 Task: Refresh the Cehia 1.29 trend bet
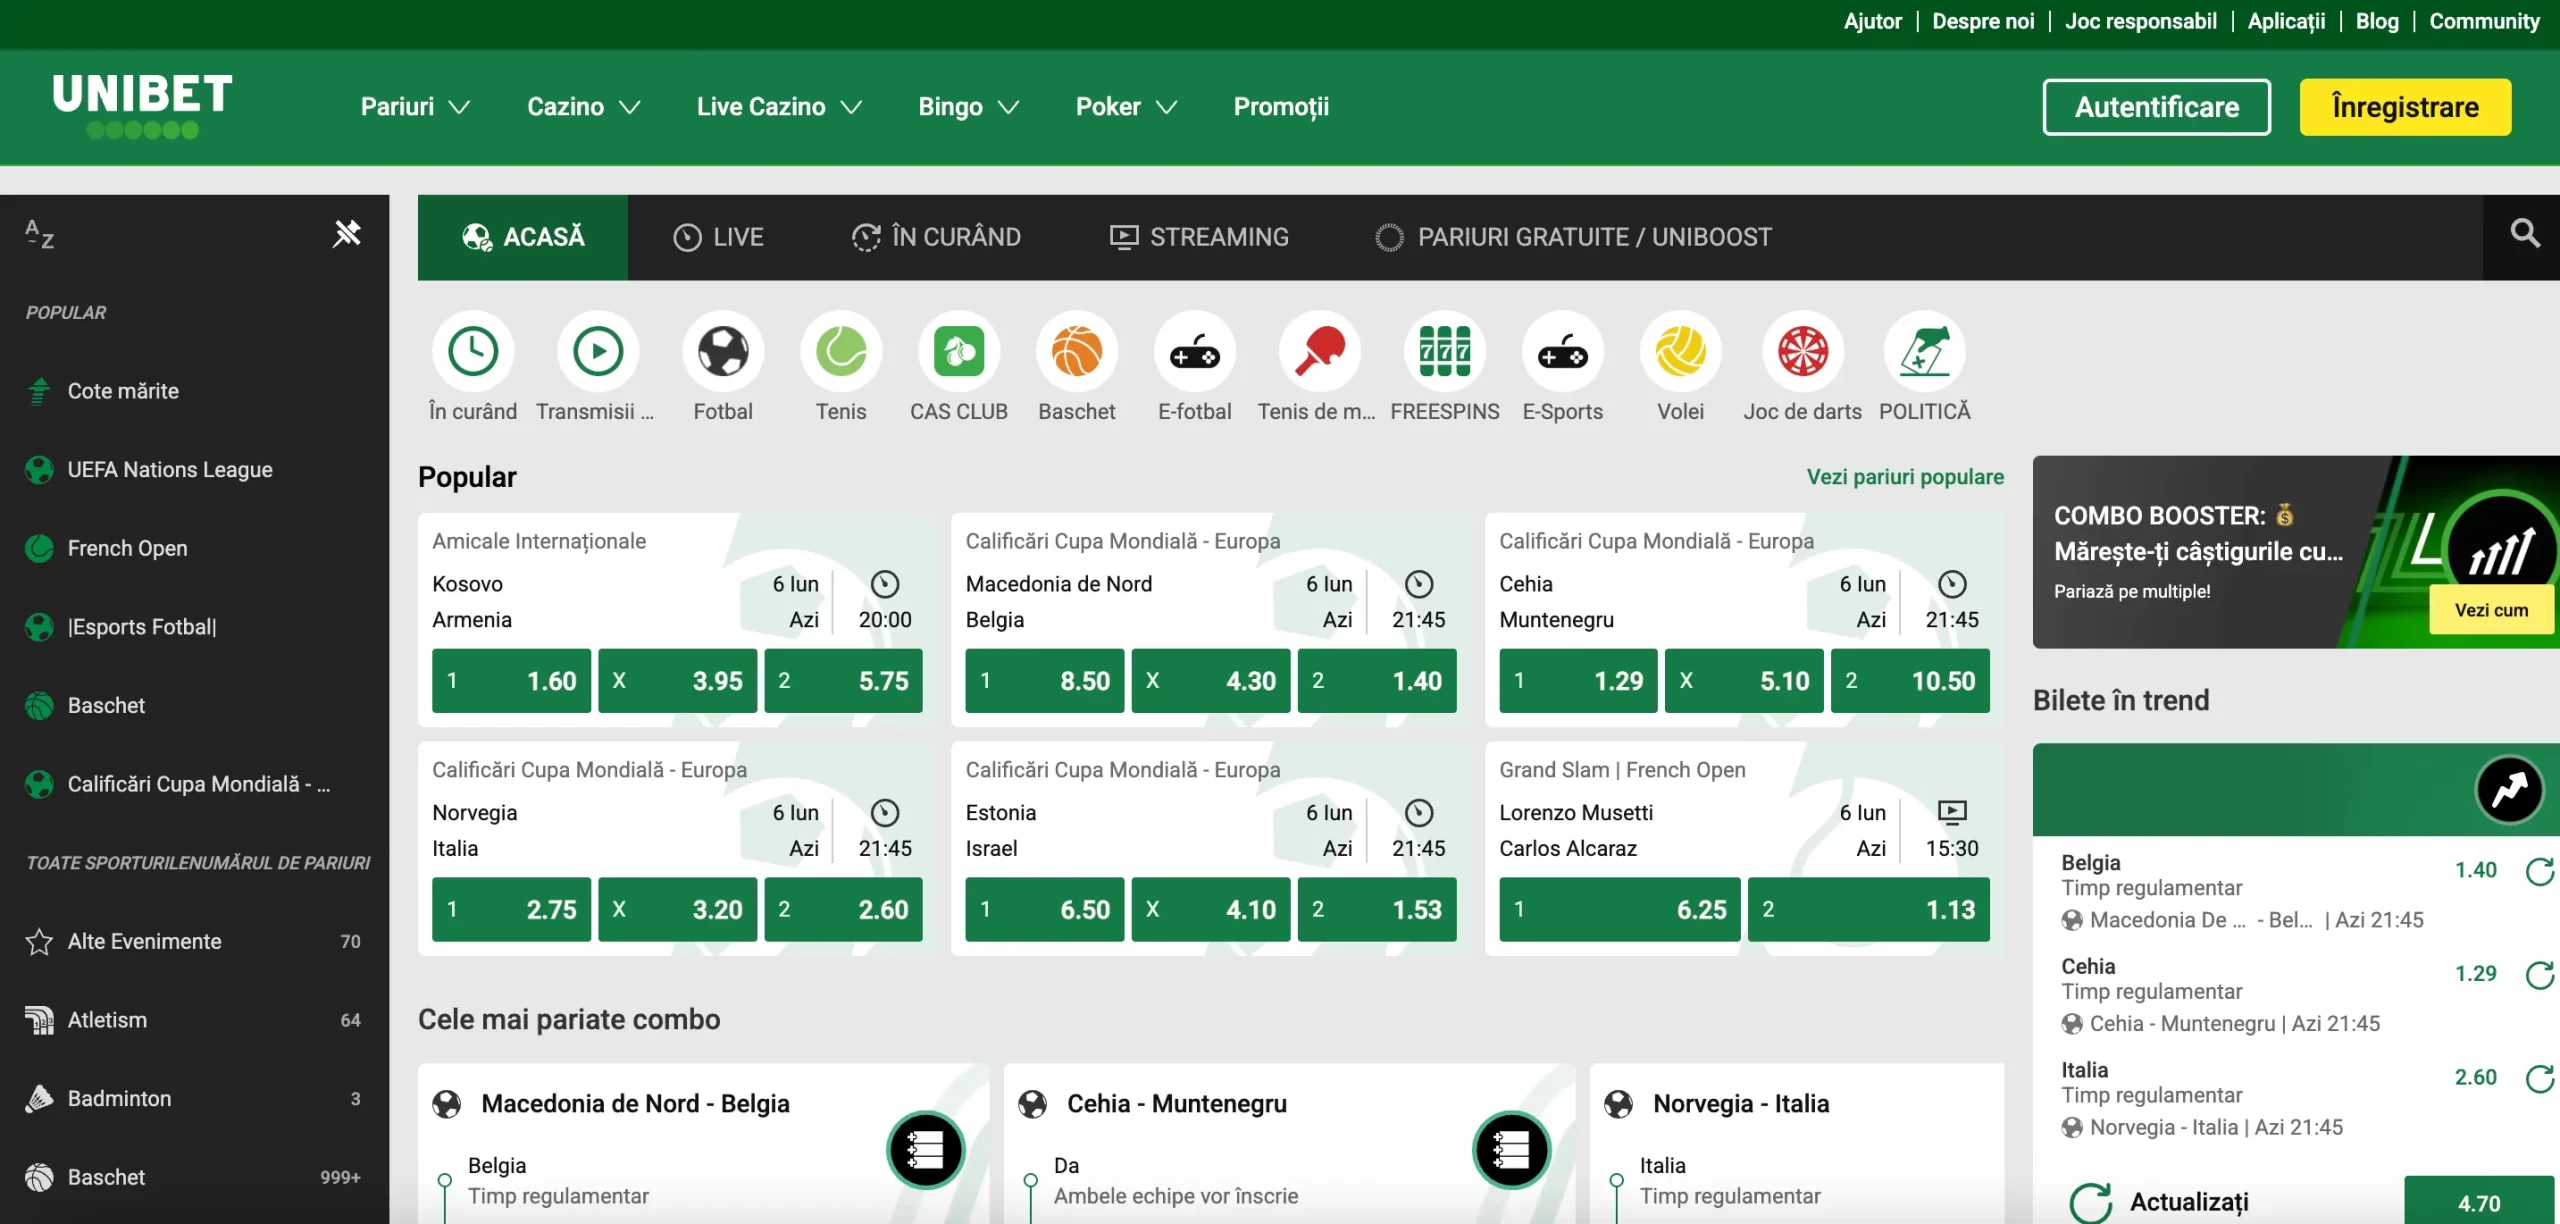pyautogui.click(x=2540, y=974)
